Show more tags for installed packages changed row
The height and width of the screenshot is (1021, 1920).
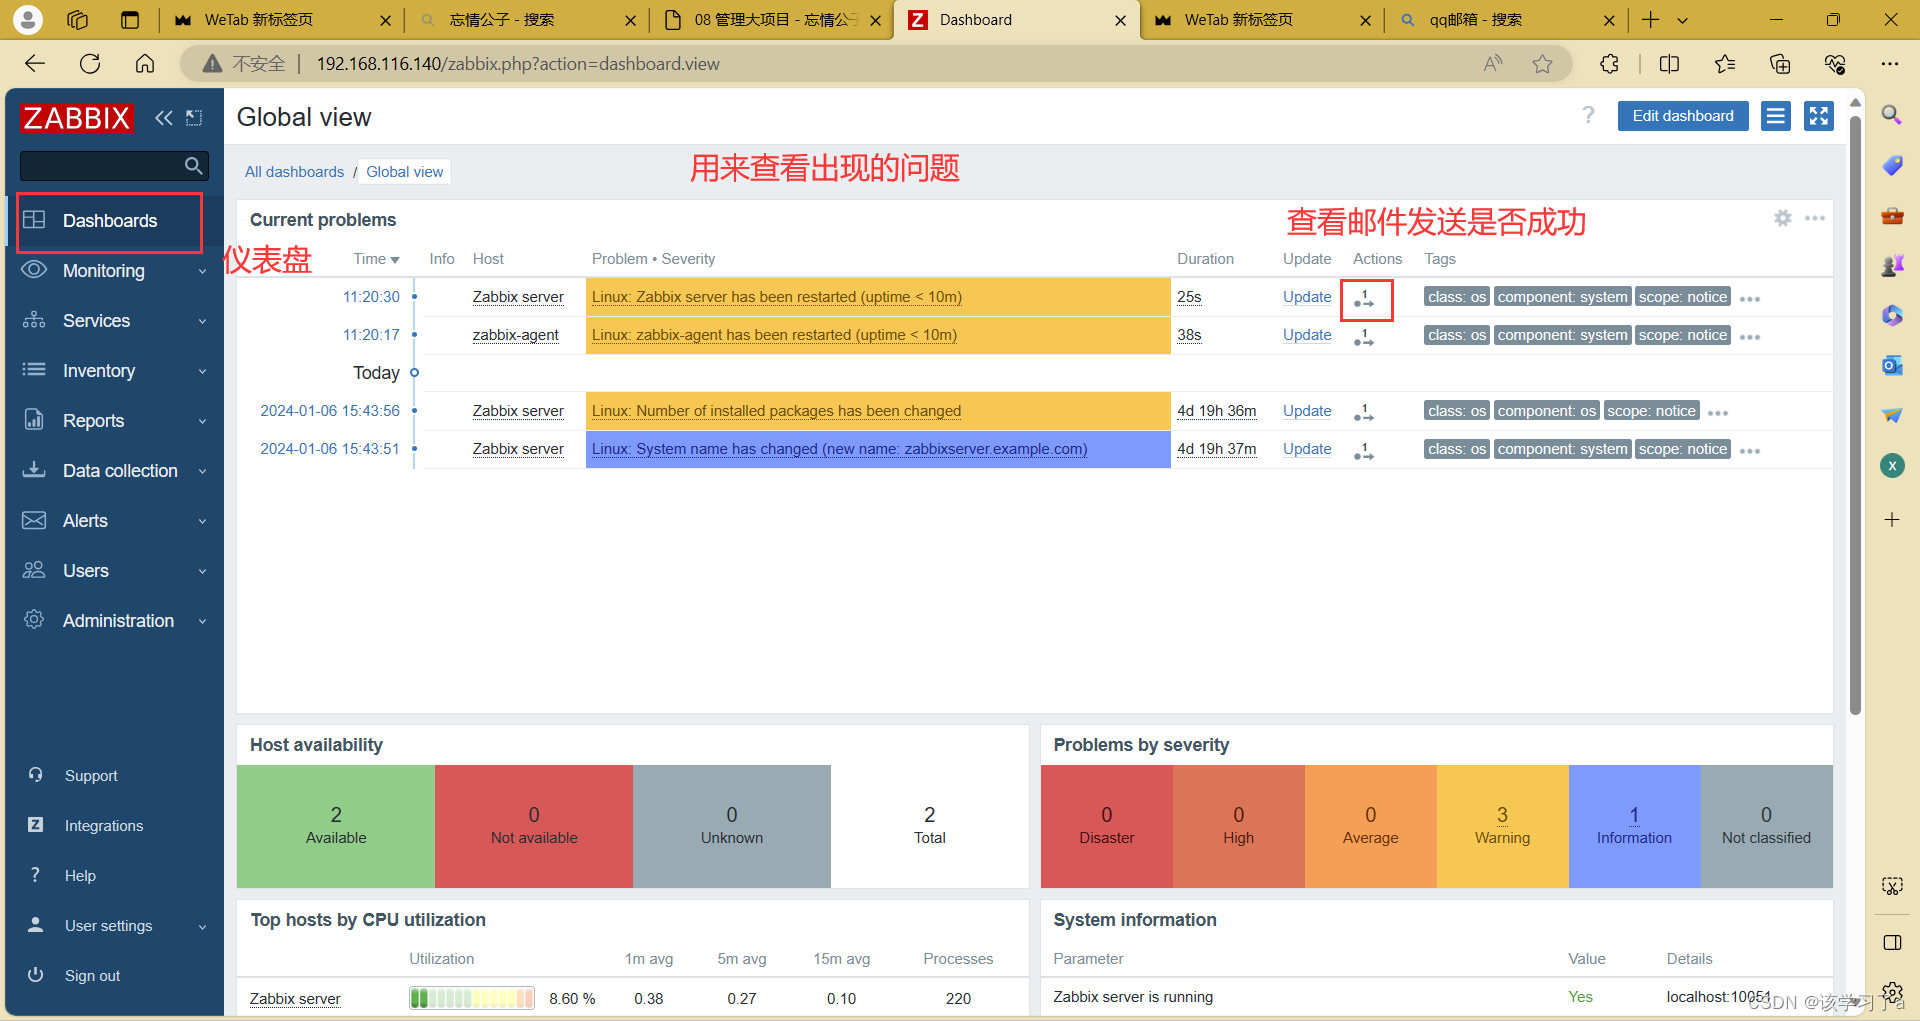tap(1718, 413)
